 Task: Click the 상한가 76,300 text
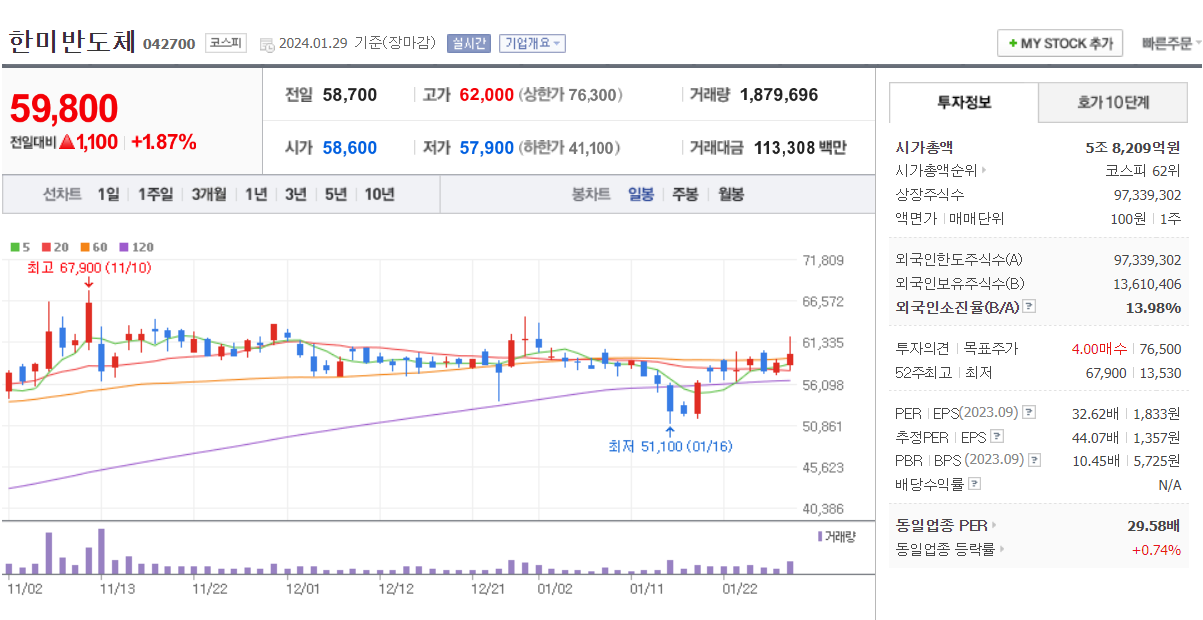[x=571, y=95]
